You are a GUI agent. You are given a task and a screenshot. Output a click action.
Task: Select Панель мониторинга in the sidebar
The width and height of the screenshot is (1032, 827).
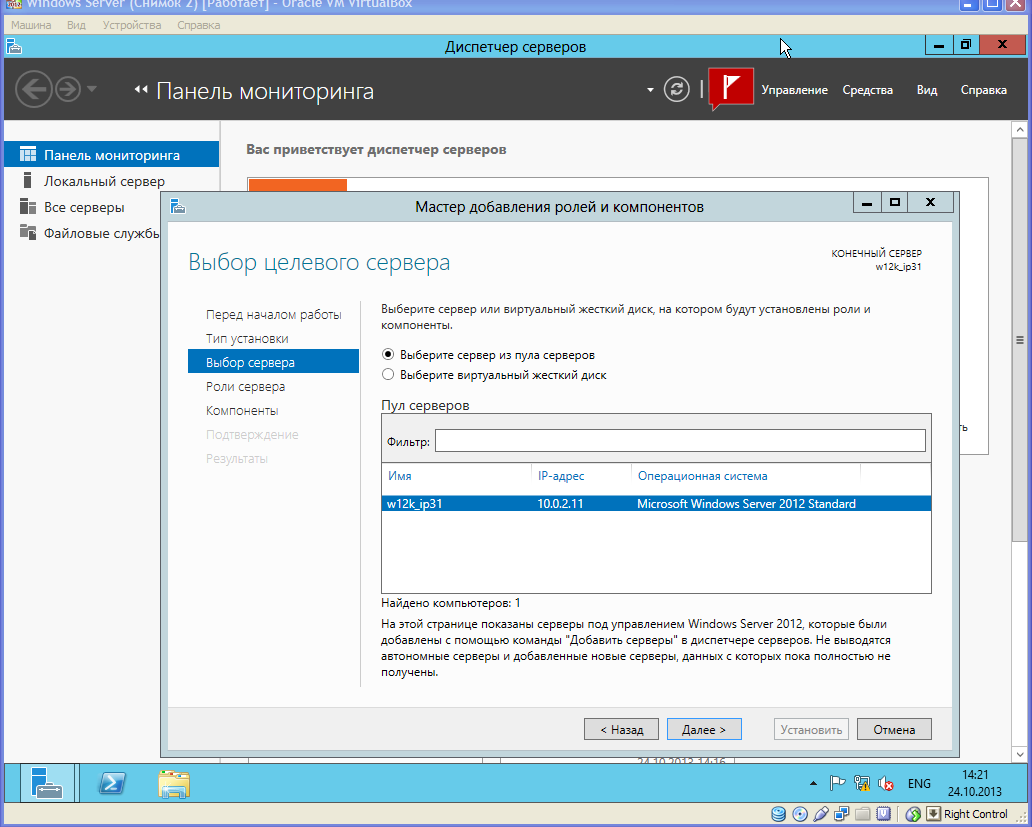tap(111, 155)
